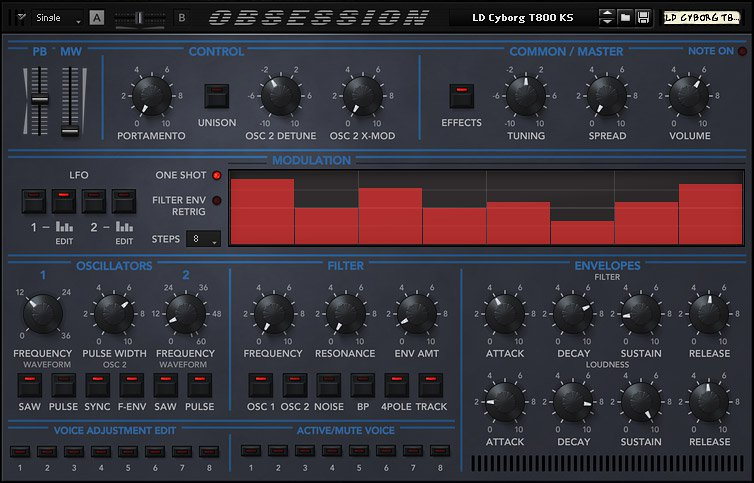Mute voice 4 in Active/Mute Voice
This screenshot has width=754, height=483.
332,451
